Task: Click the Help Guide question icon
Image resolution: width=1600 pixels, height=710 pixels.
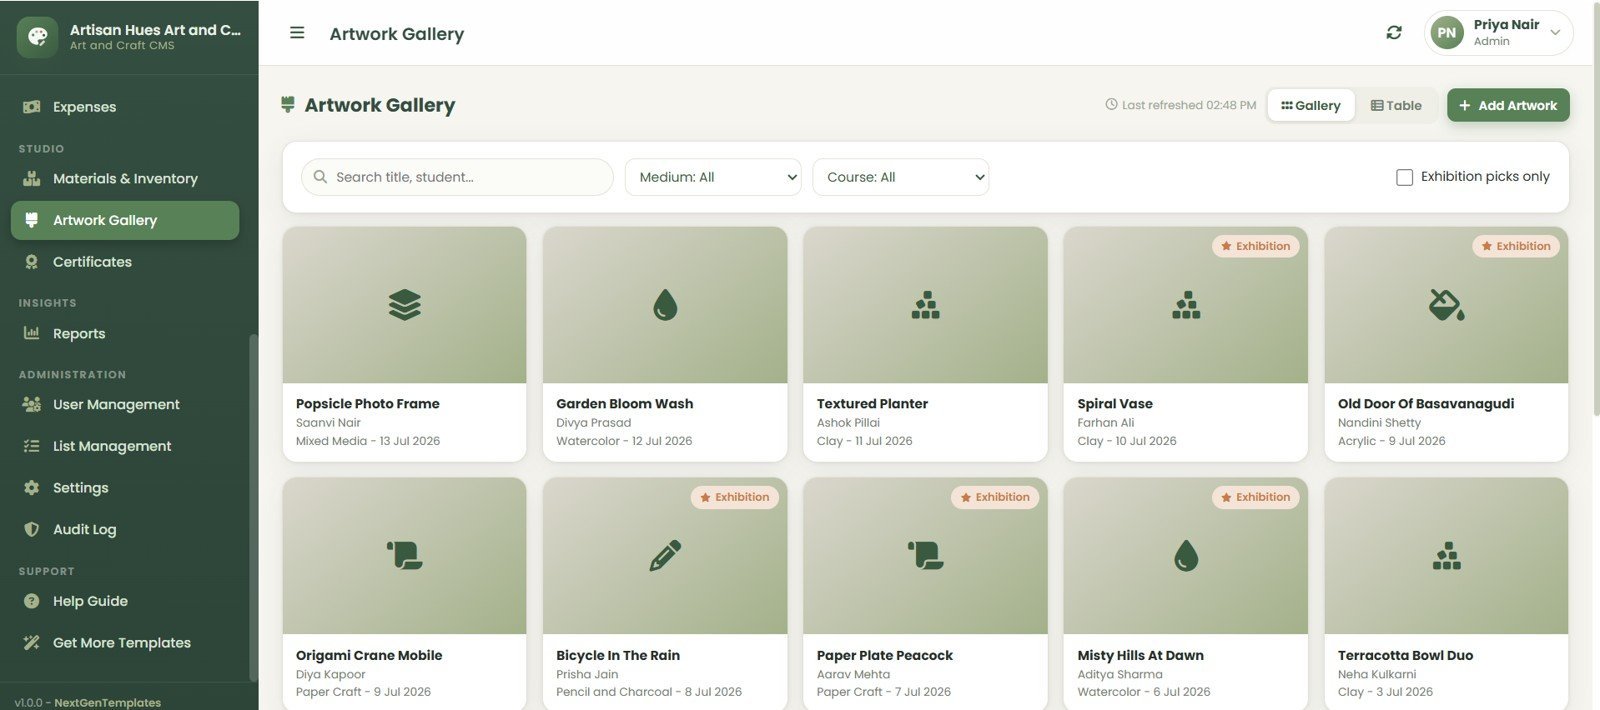Action: coord(32,602)
